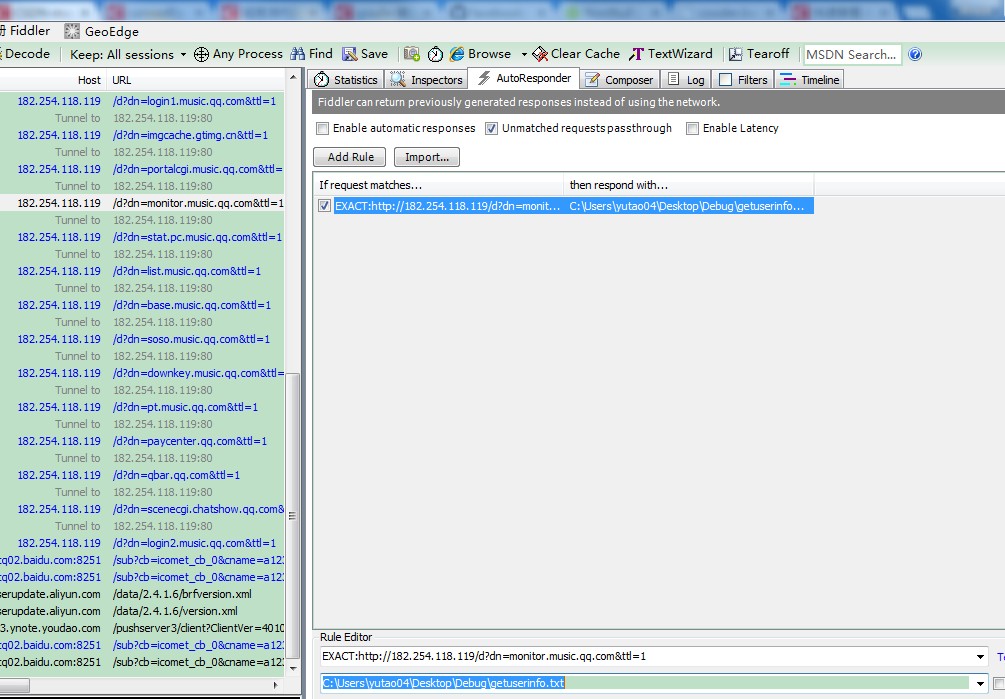Click the getuserinfo.txt response path field

point(647,684)
